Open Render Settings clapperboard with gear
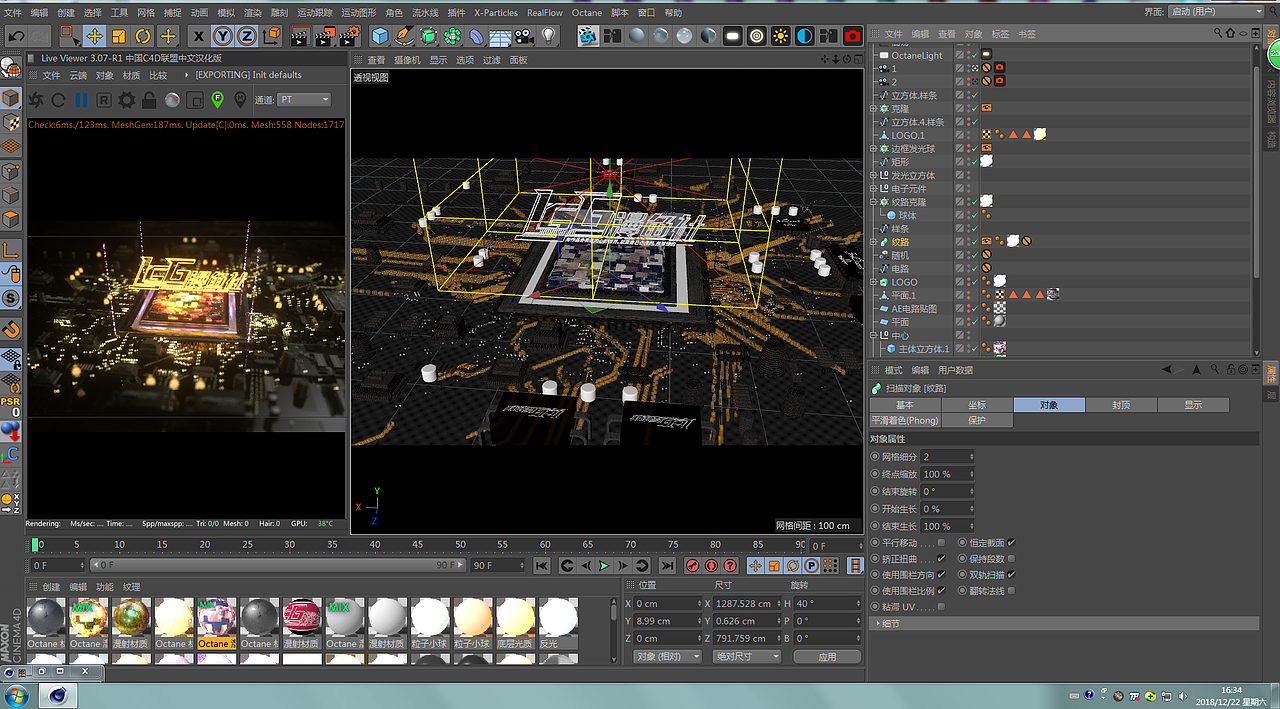This screenshot has height=709, width=1280. click(349, 36)
